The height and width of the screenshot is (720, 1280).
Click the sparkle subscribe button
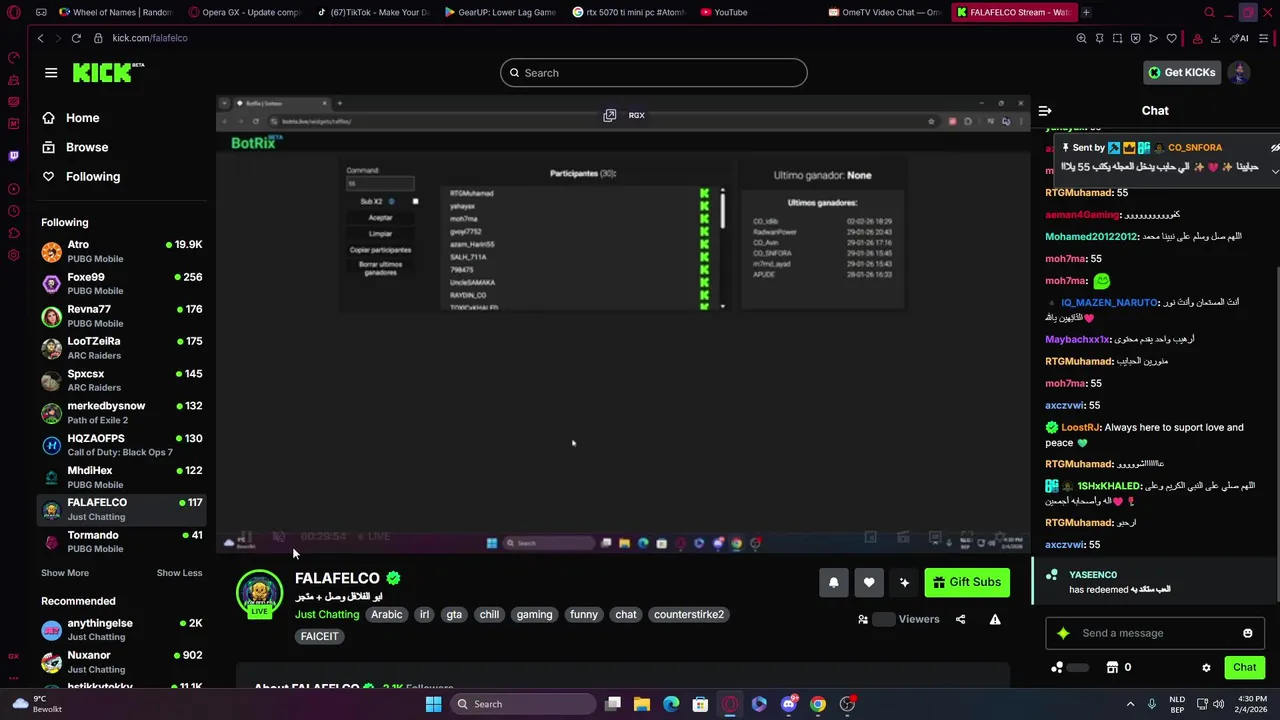tap(904, 582)
